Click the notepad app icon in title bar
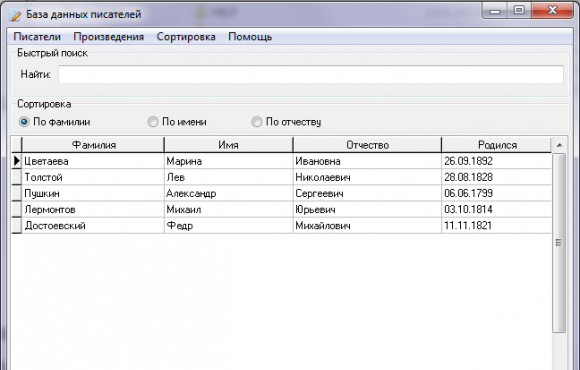Viewport: 580px width, 370px height. (15, 14)
